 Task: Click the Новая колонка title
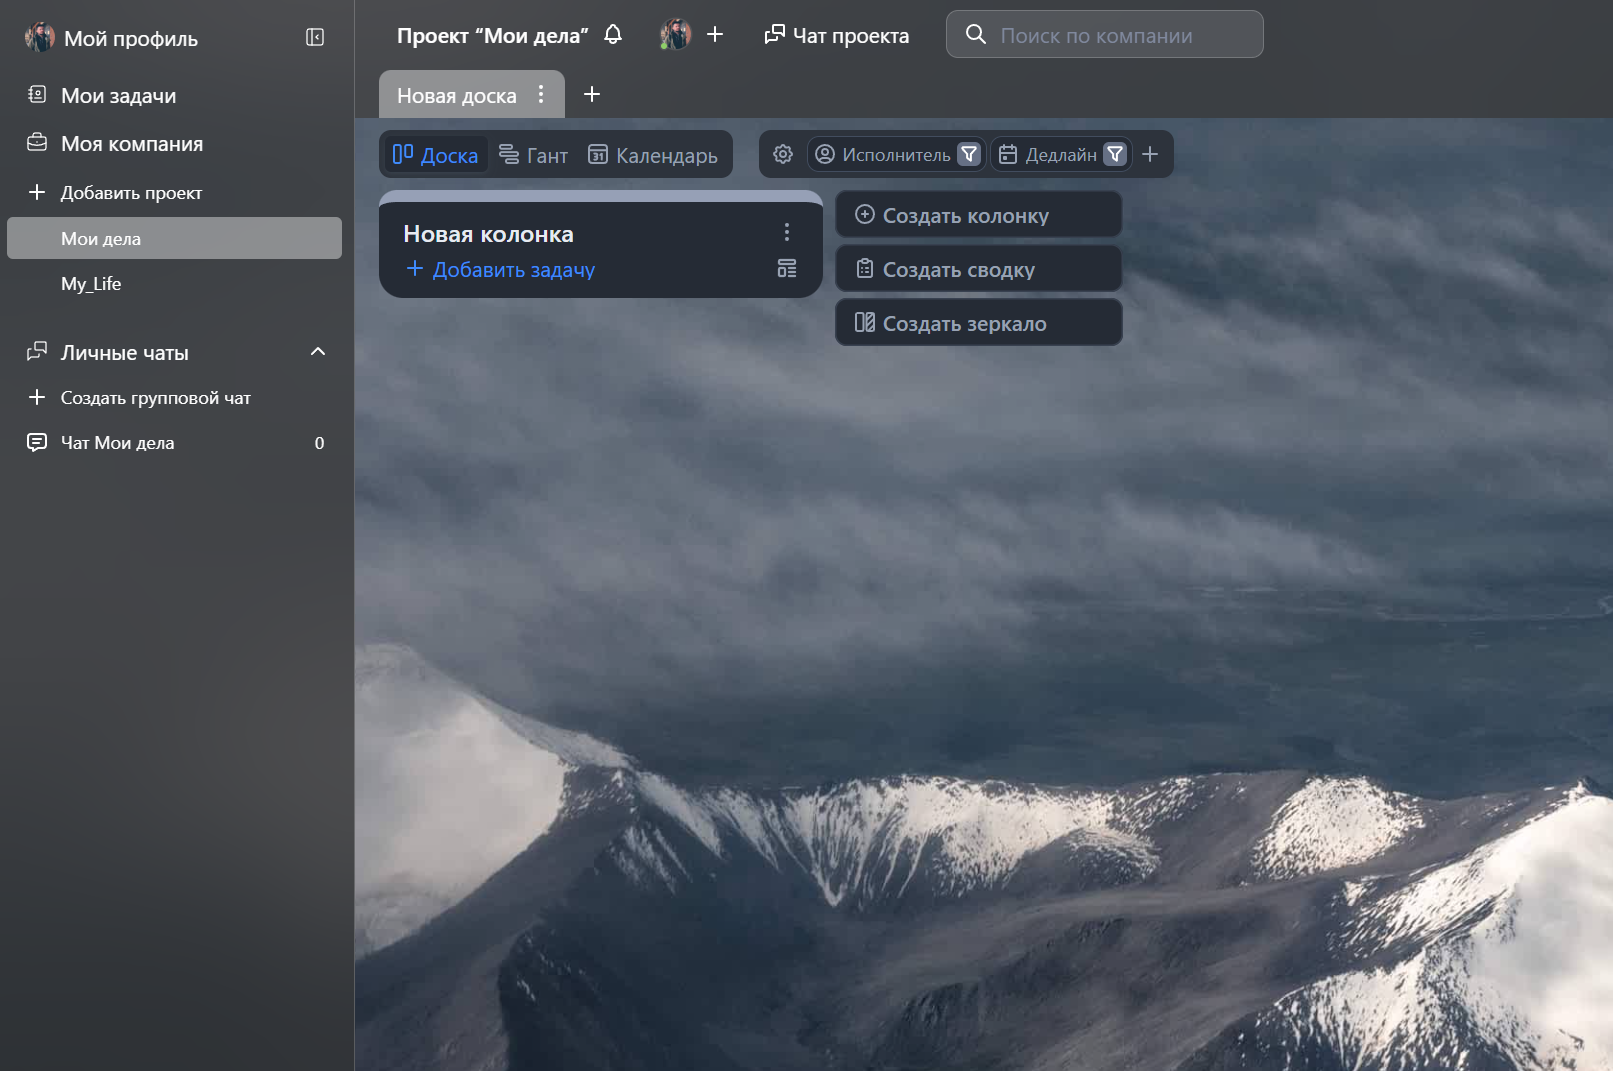(488, 234)
